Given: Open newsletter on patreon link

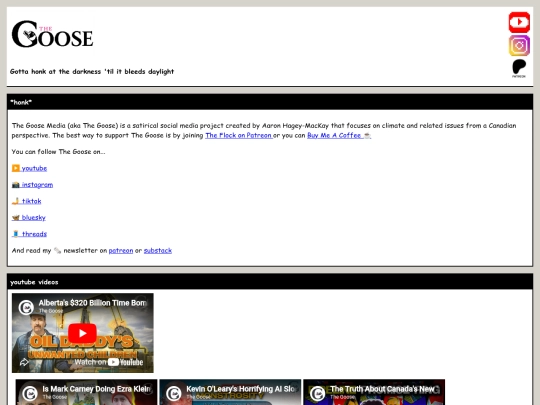Looking at the screenshot, I should 121,250.
